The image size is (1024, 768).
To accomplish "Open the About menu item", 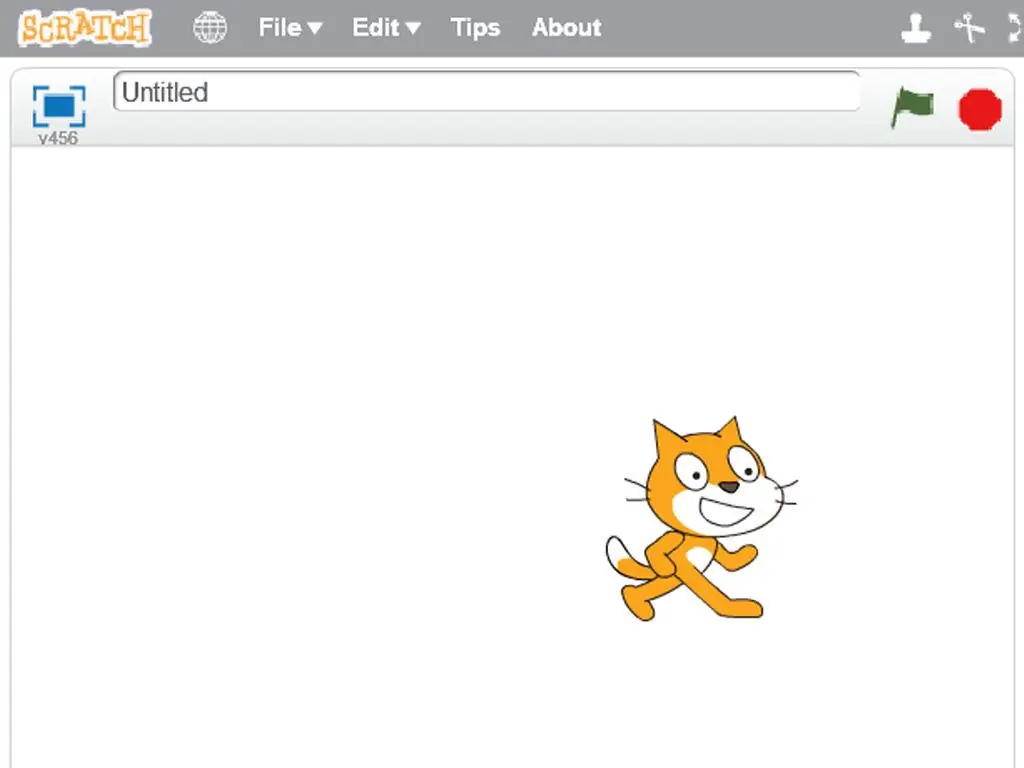I will pos(566,27).
